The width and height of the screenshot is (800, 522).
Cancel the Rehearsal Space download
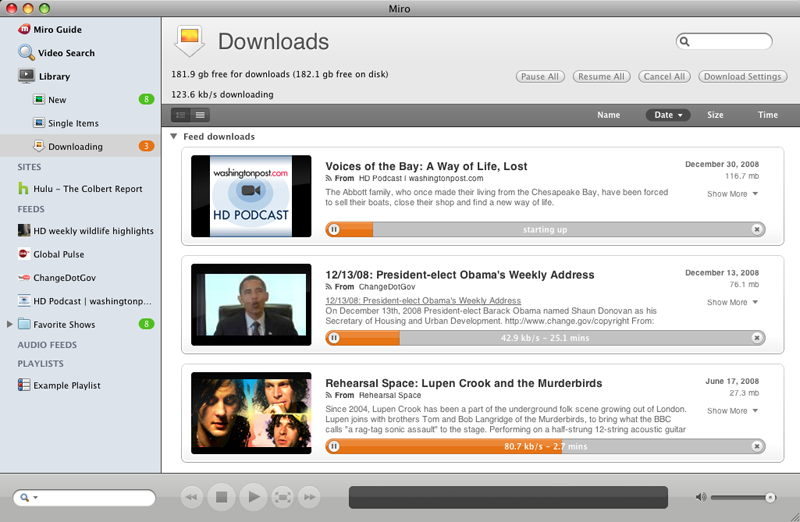(757, 446)
